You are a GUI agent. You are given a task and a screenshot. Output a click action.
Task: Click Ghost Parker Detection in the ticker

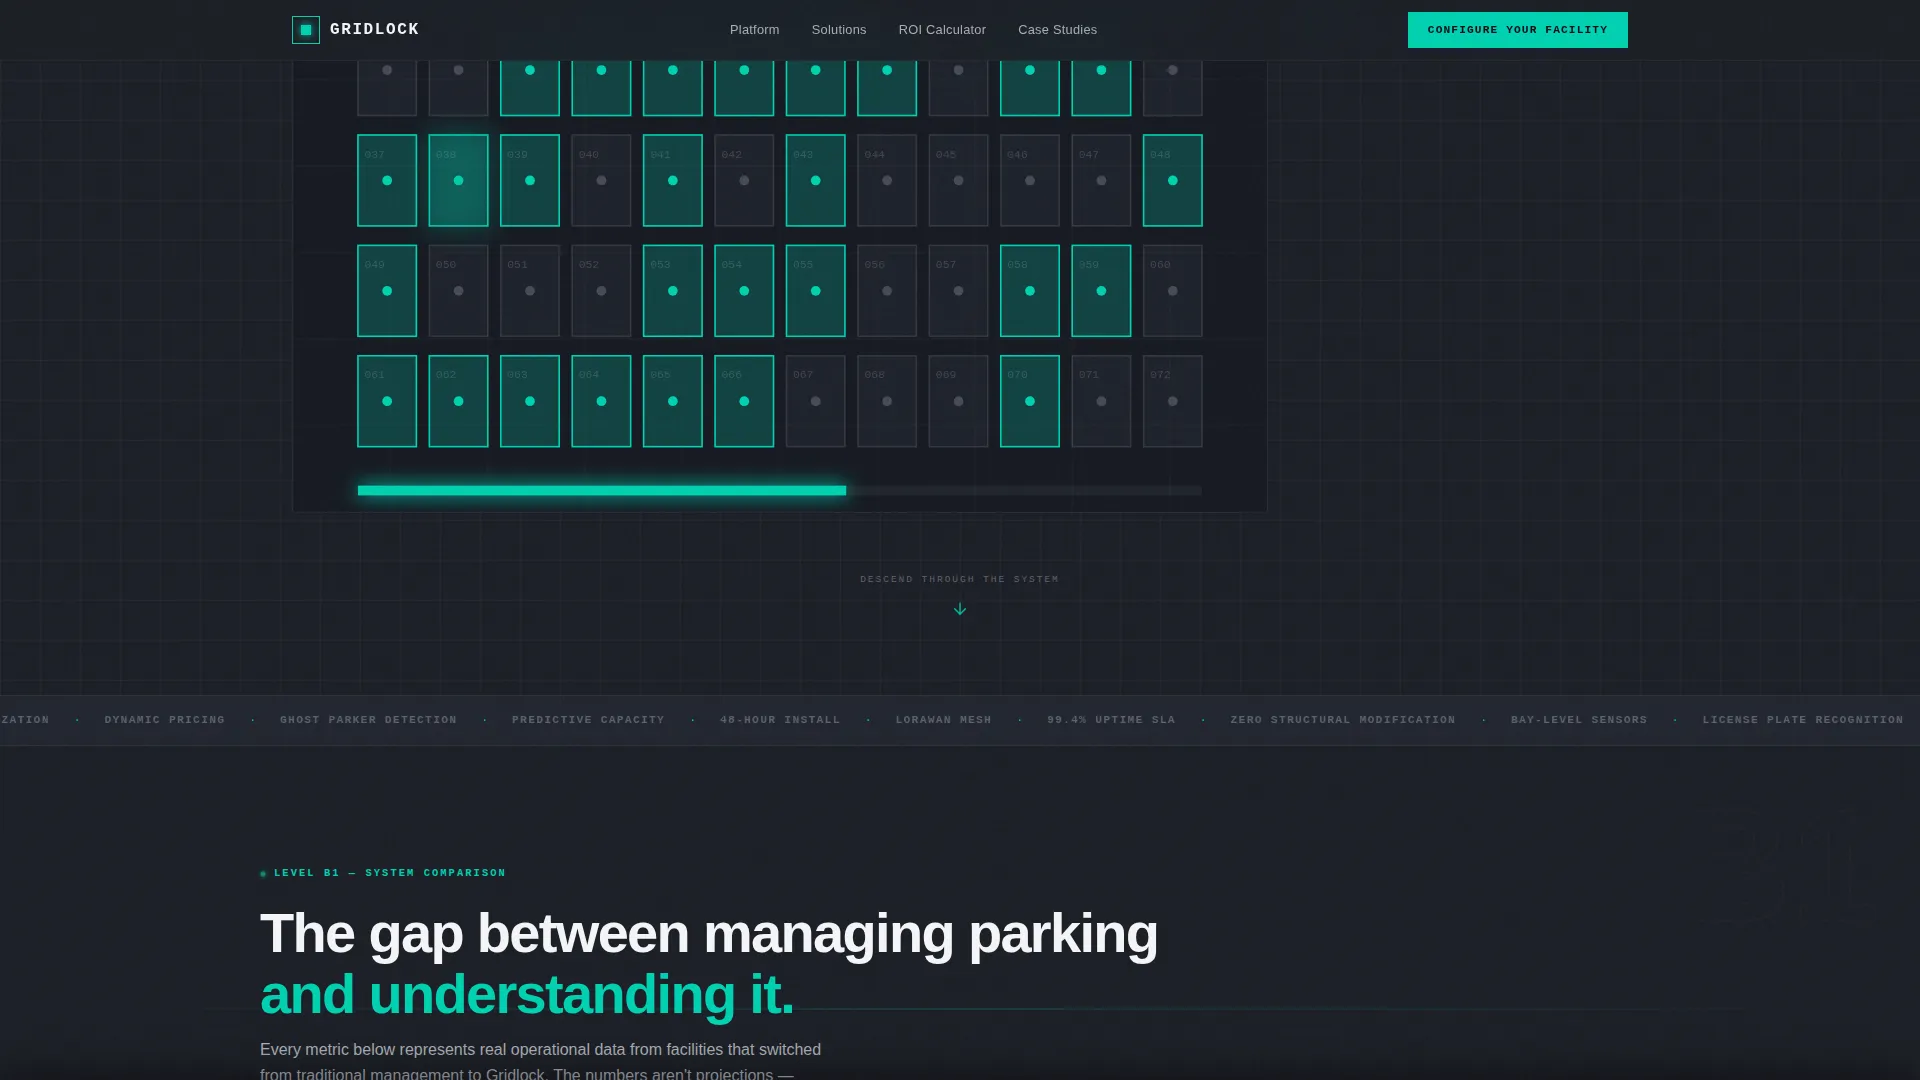click(x=368, y=720)
